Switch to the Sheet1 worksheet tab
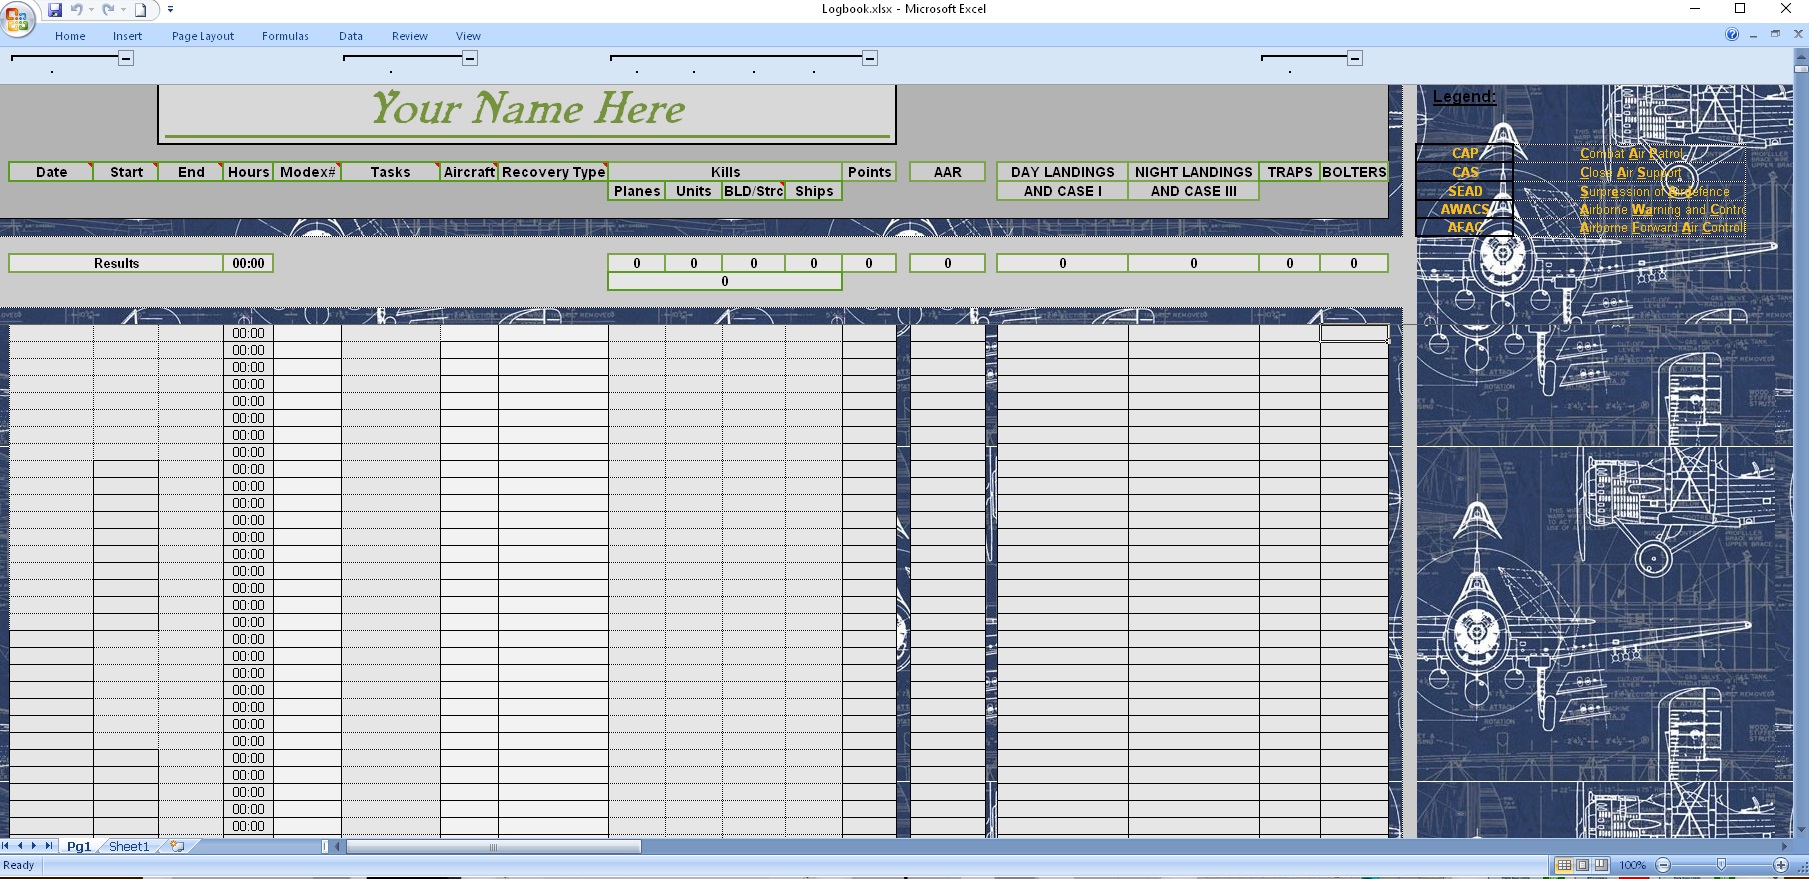The image size is (1809, 879). click(129, 846)
